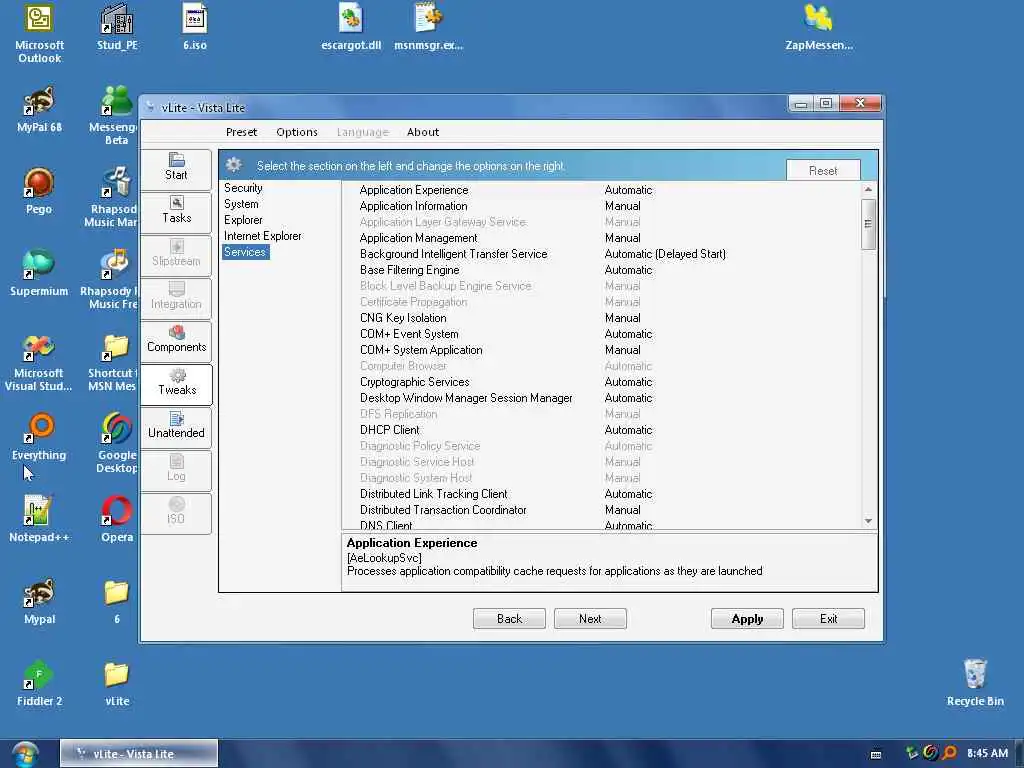Select the Stud_PE desktop shortcut

pyautogui.click(x=117, y=27)
